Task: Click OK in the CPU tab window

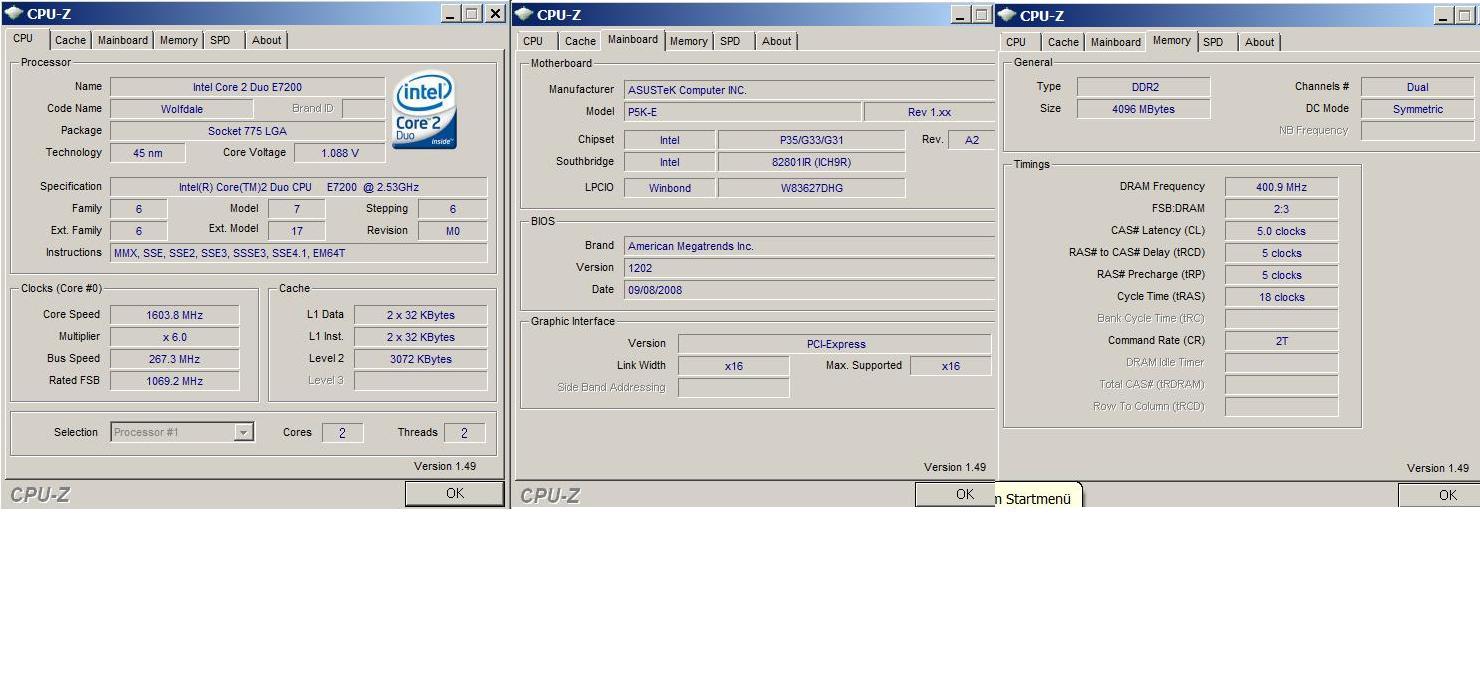Action: pyautogui.click(x=455, y=493)
